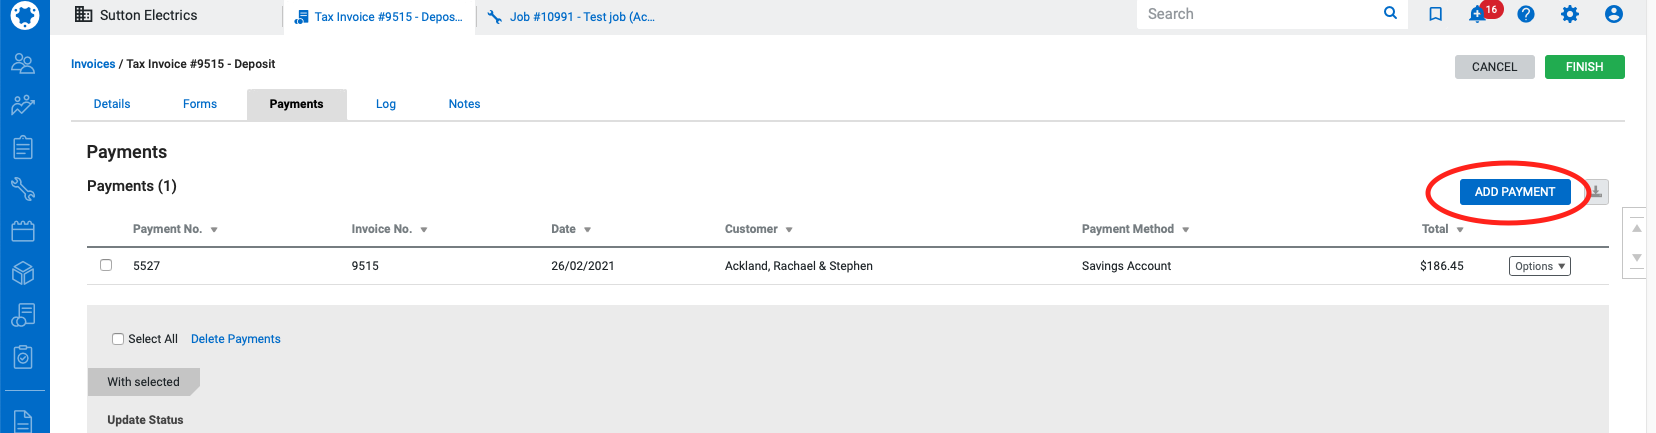Open the Job #10991 browser tab
1656x433 pixels.
[581, 17]
